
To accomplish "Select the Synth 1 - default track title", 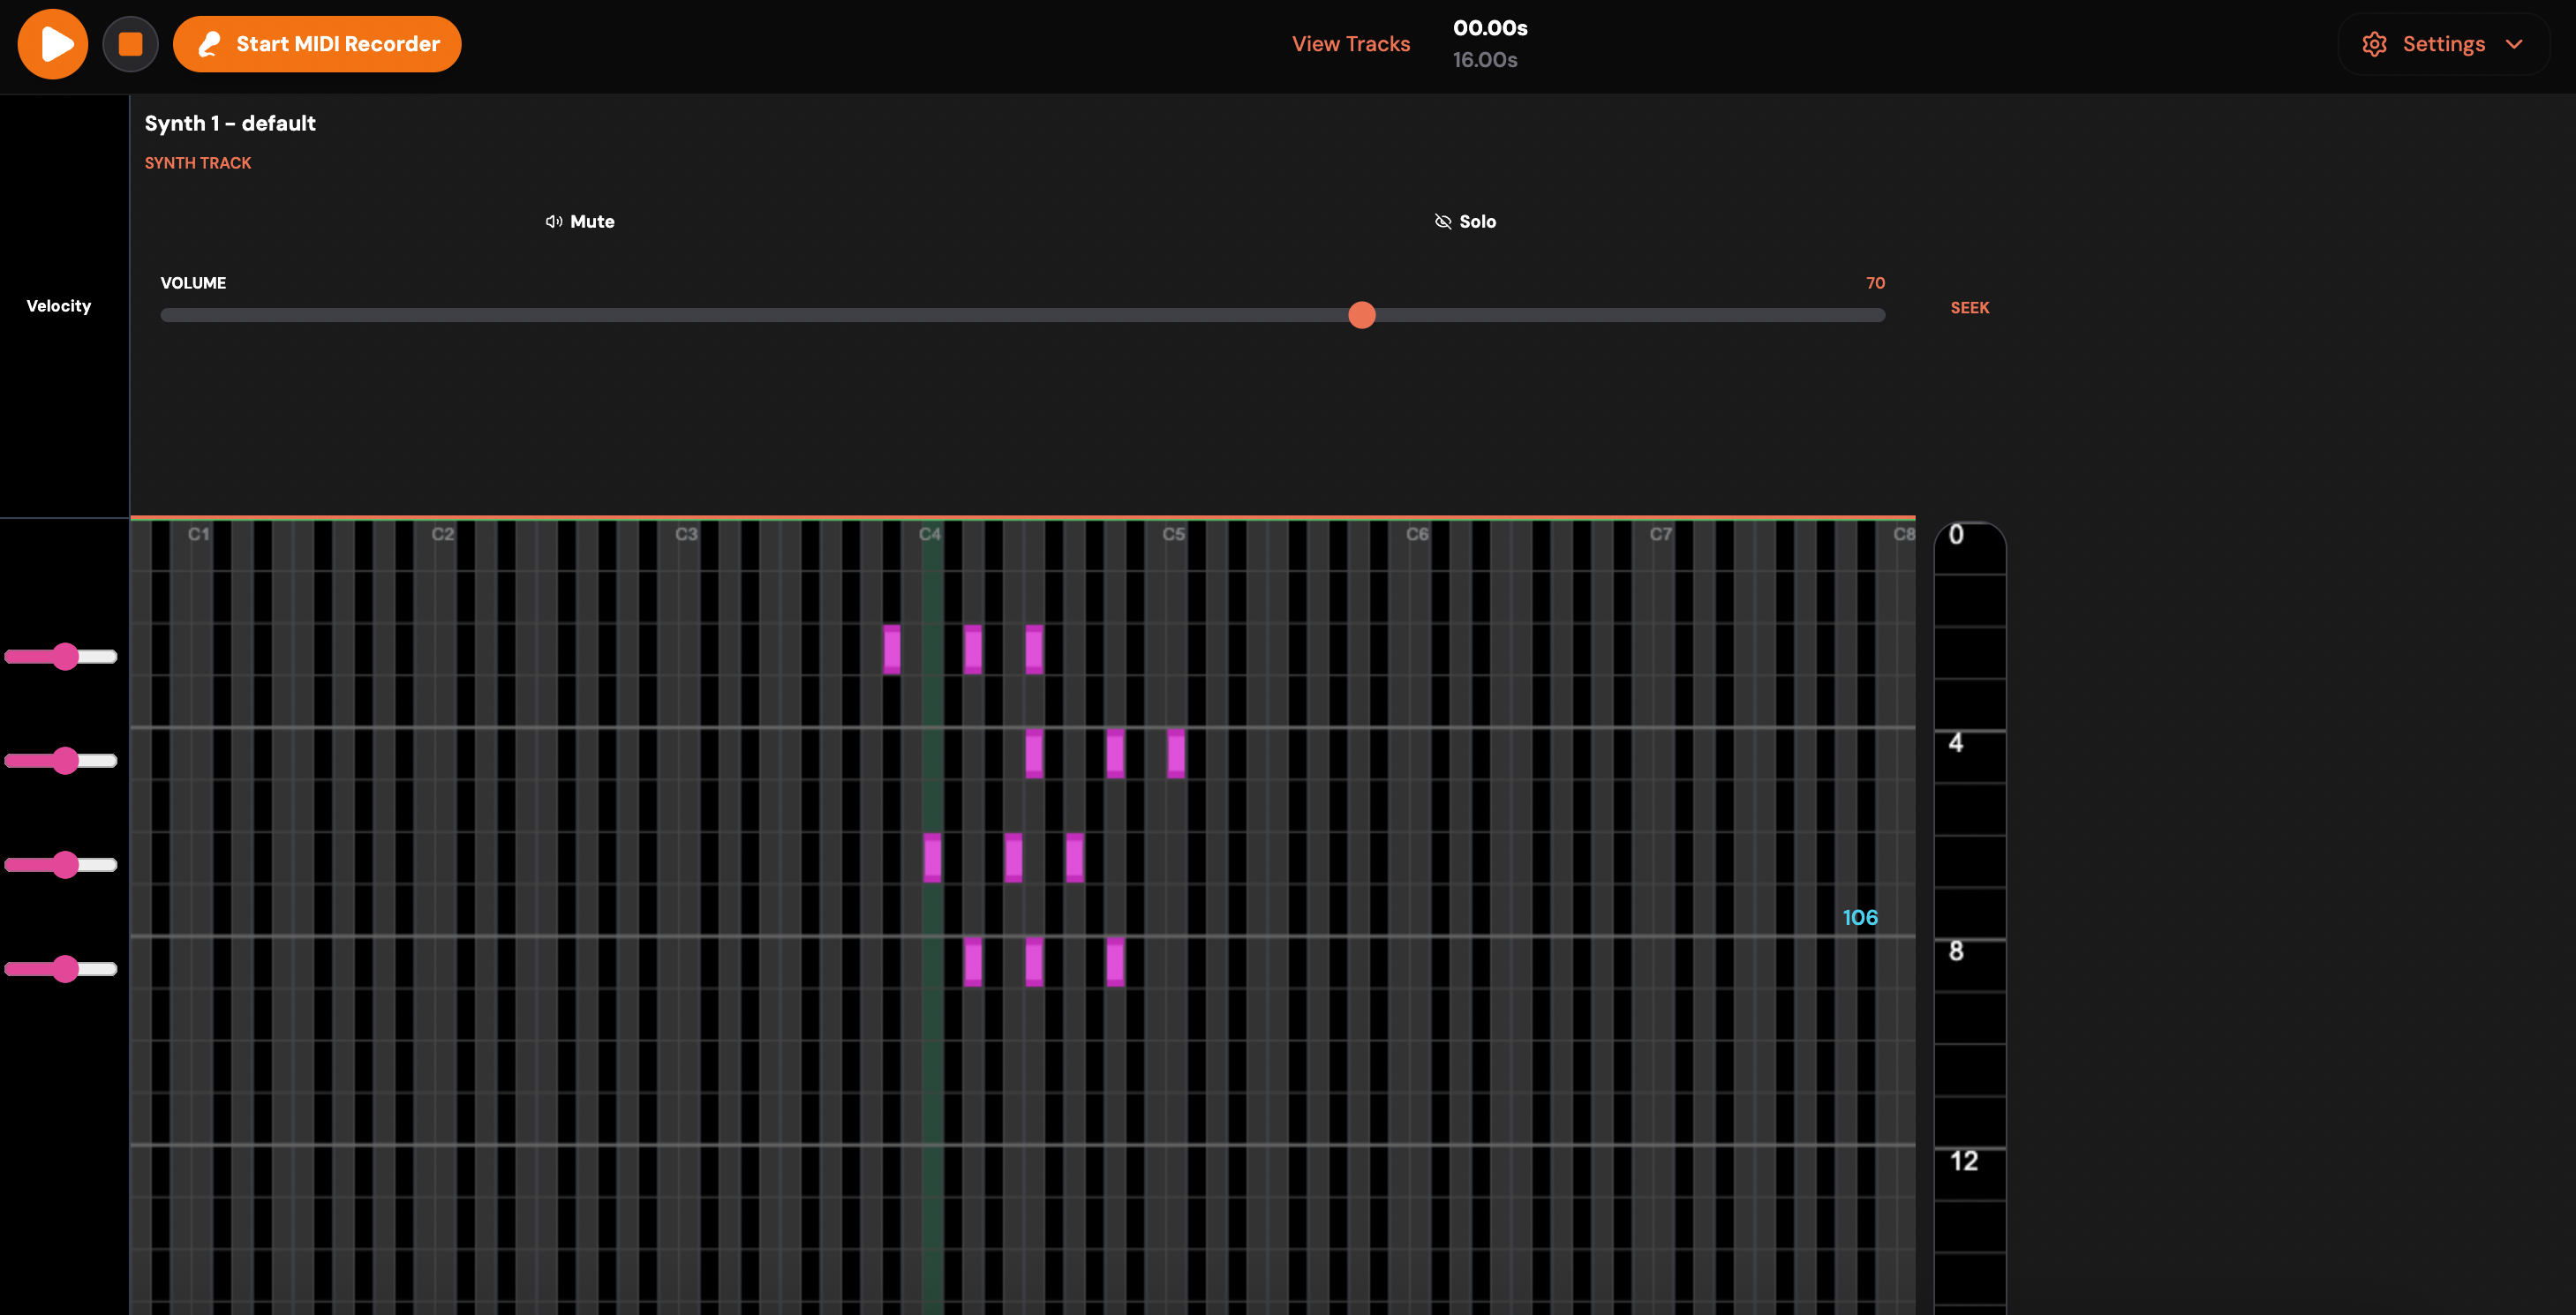I will tap(230, 123).
